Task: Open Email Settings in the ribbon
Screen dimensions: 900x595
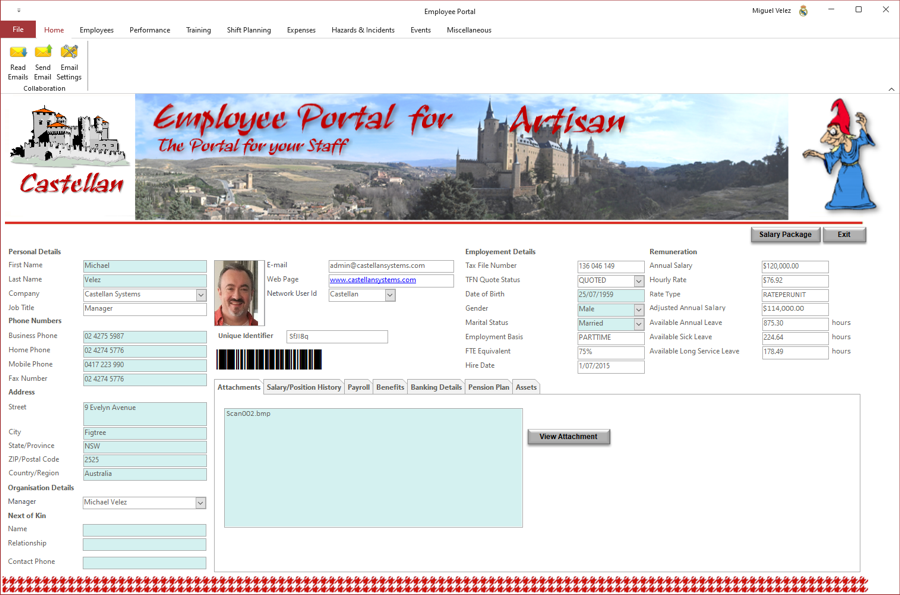Action: [69, 62]
